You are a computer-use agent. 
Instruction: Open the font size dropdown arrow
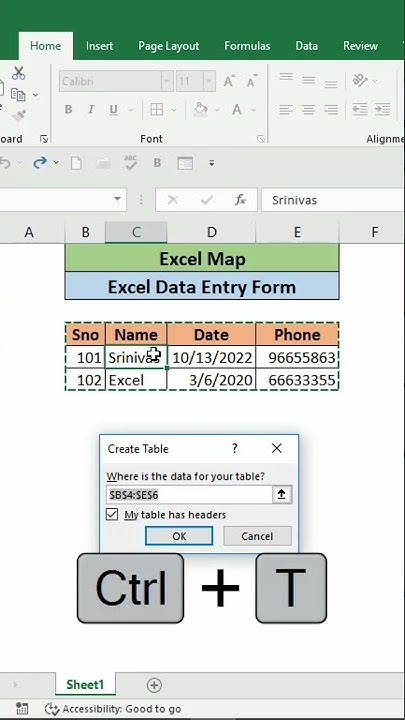point(209,82)
